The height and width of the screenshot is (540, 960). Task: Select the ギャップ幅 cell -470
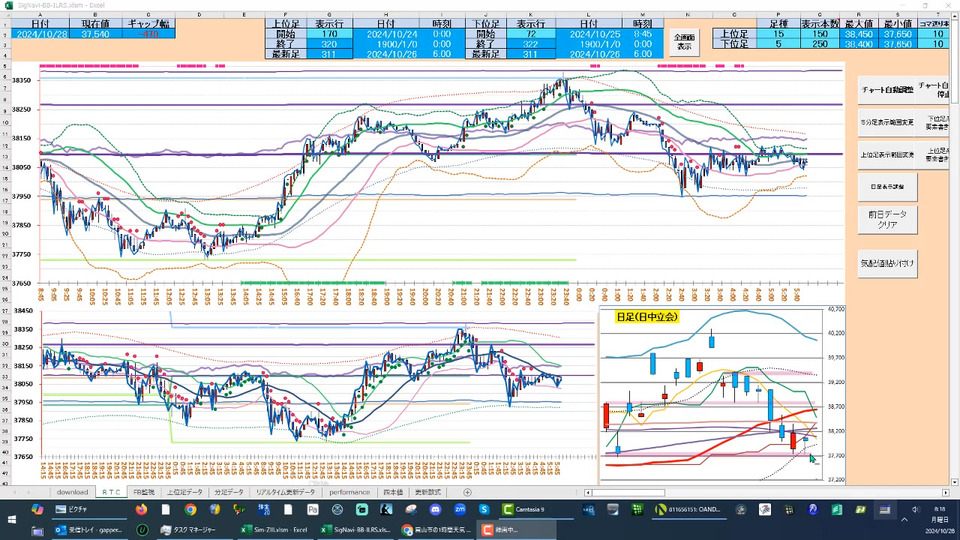pos(149,34)
